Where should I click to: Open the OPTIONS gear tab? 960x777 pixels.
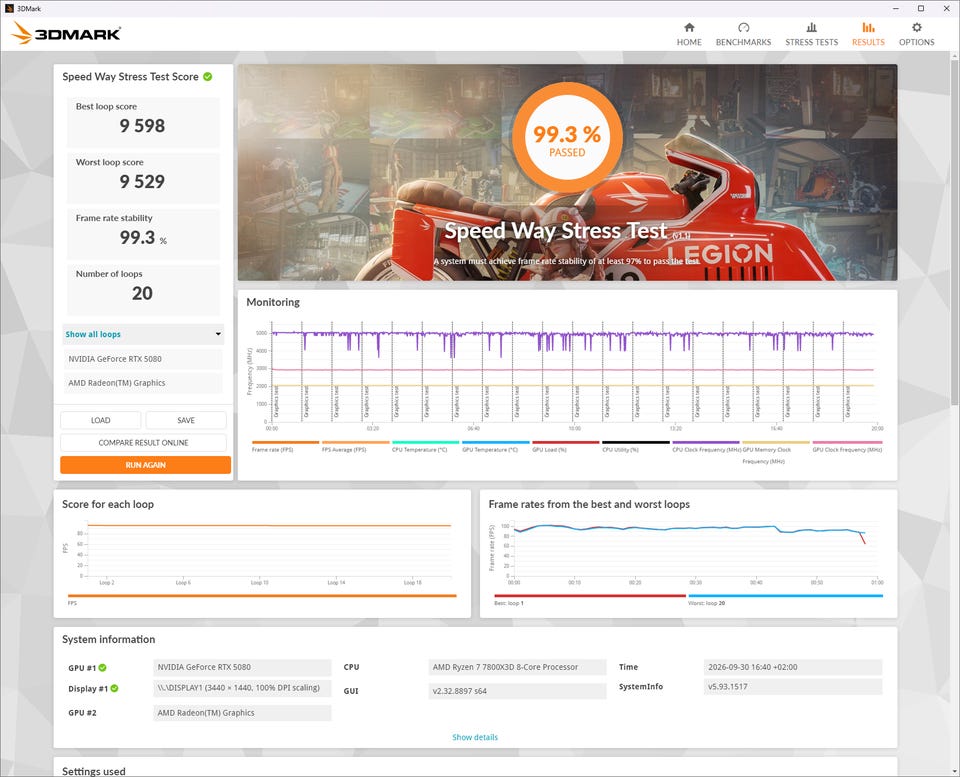coord(917,34)
